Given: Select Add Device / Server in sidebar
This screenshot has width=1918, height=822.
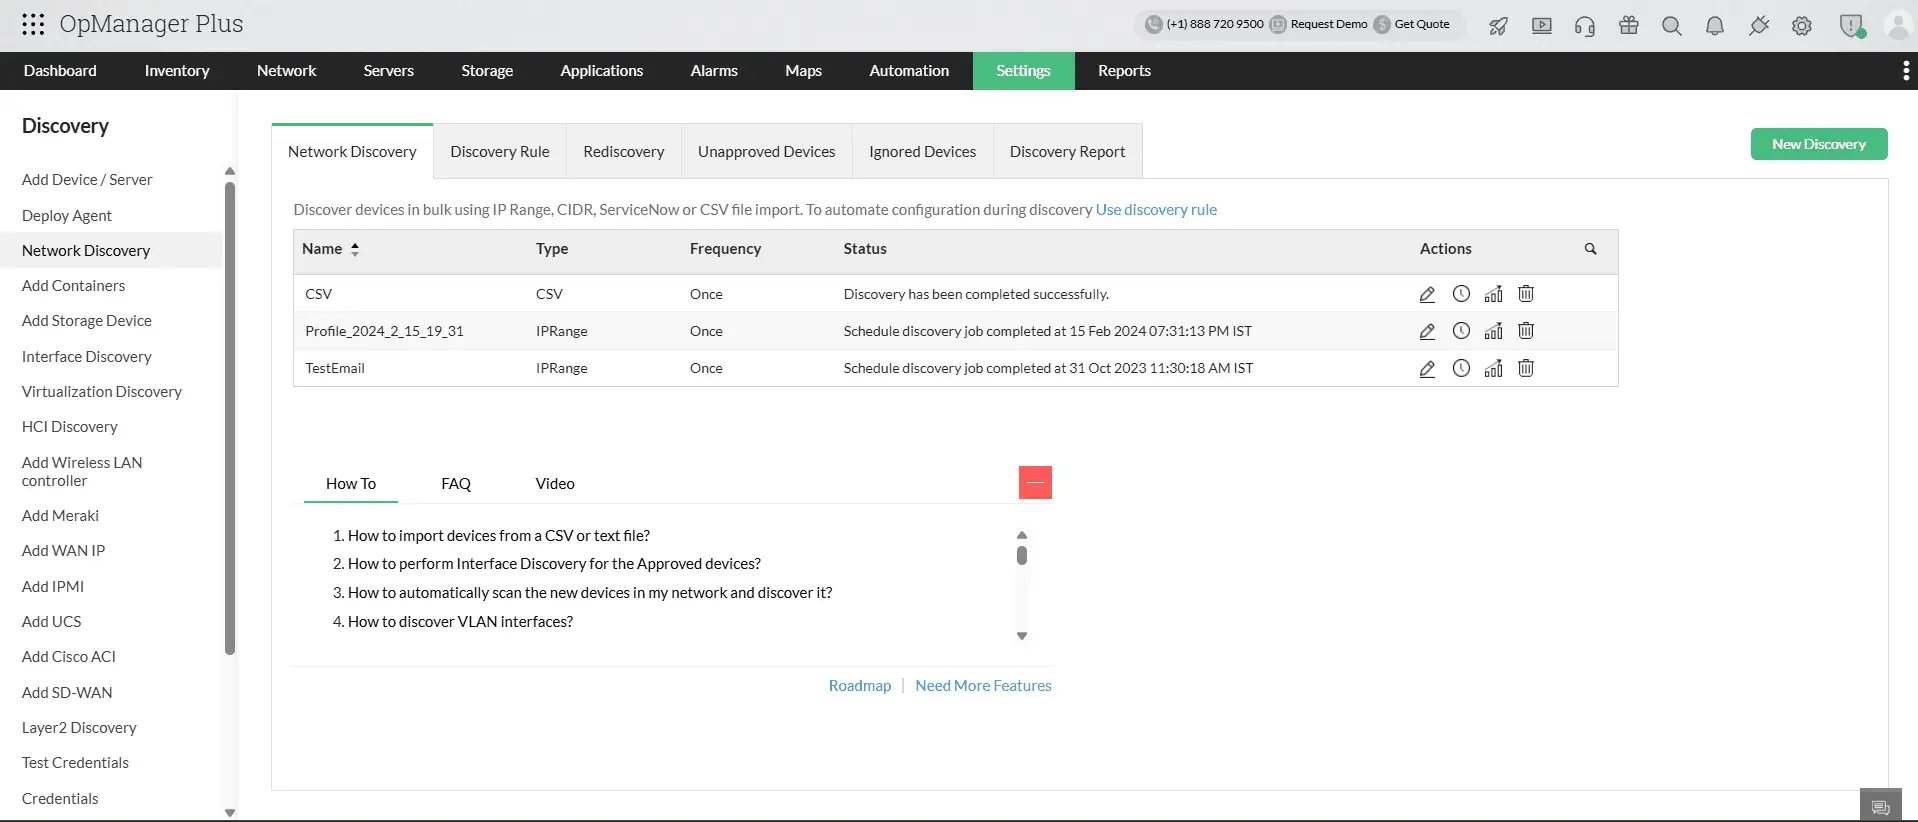Looking at the screenshot, I should coord(87,180).
